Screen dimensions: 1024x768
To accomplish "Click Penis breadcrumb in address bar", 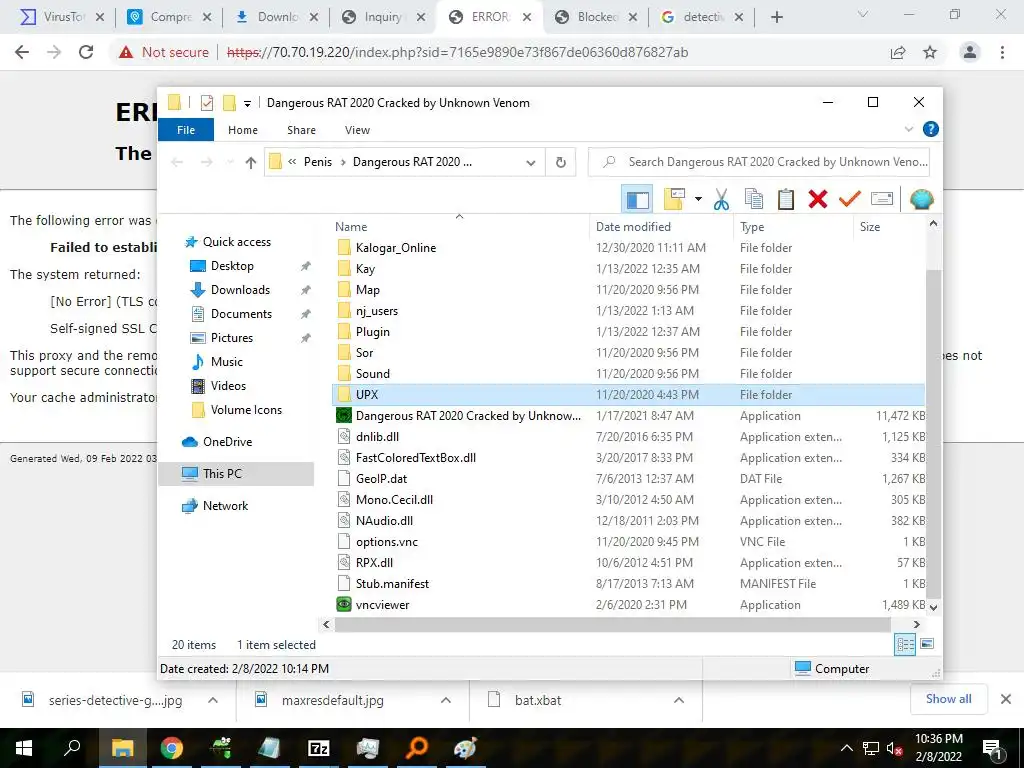I will (317, 163).
